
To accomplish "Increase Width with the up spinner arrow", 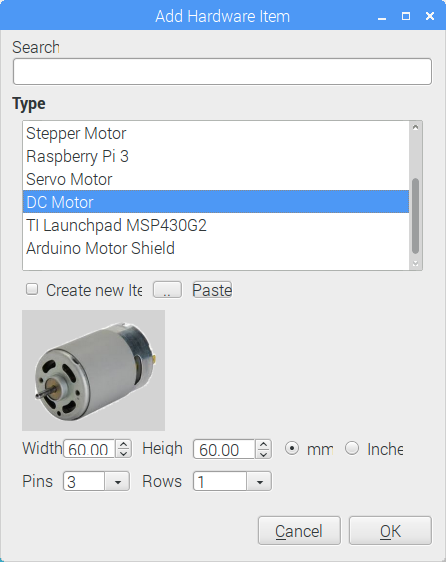I will pyautogui.click(x=123, y=444).
